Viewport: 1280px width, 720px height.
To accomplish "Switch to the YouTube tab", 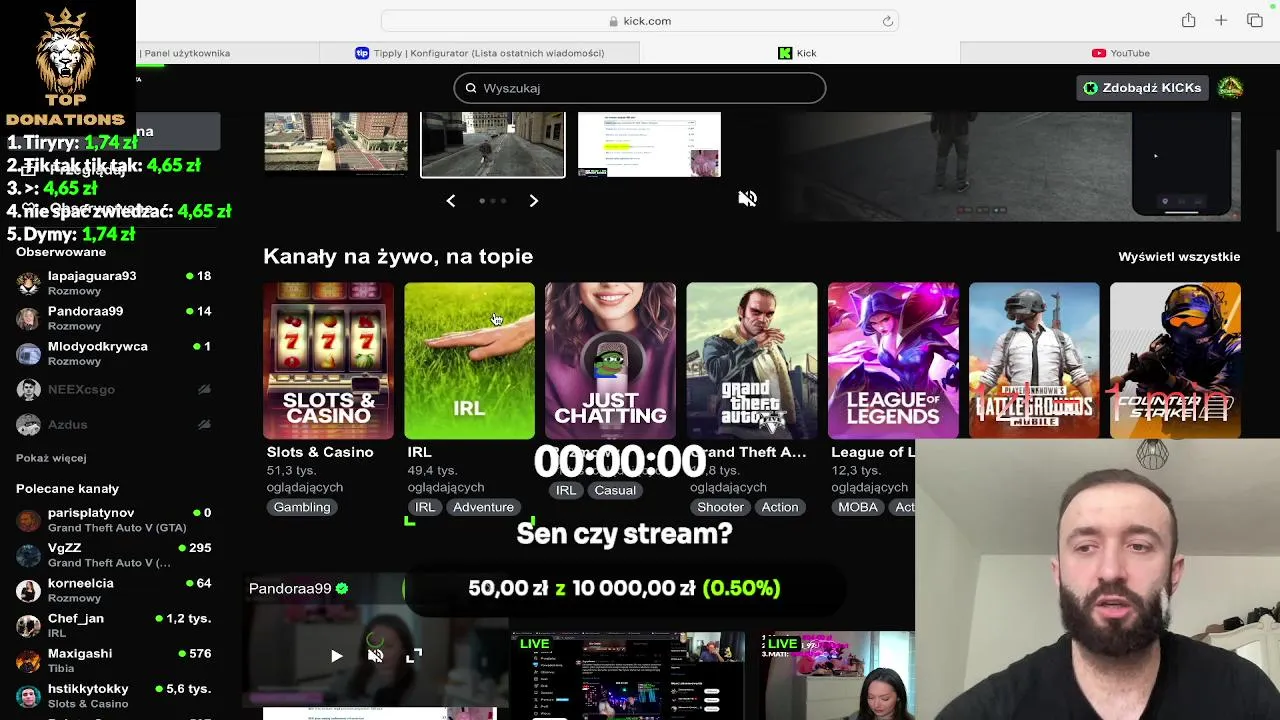I will point(1120,53).
